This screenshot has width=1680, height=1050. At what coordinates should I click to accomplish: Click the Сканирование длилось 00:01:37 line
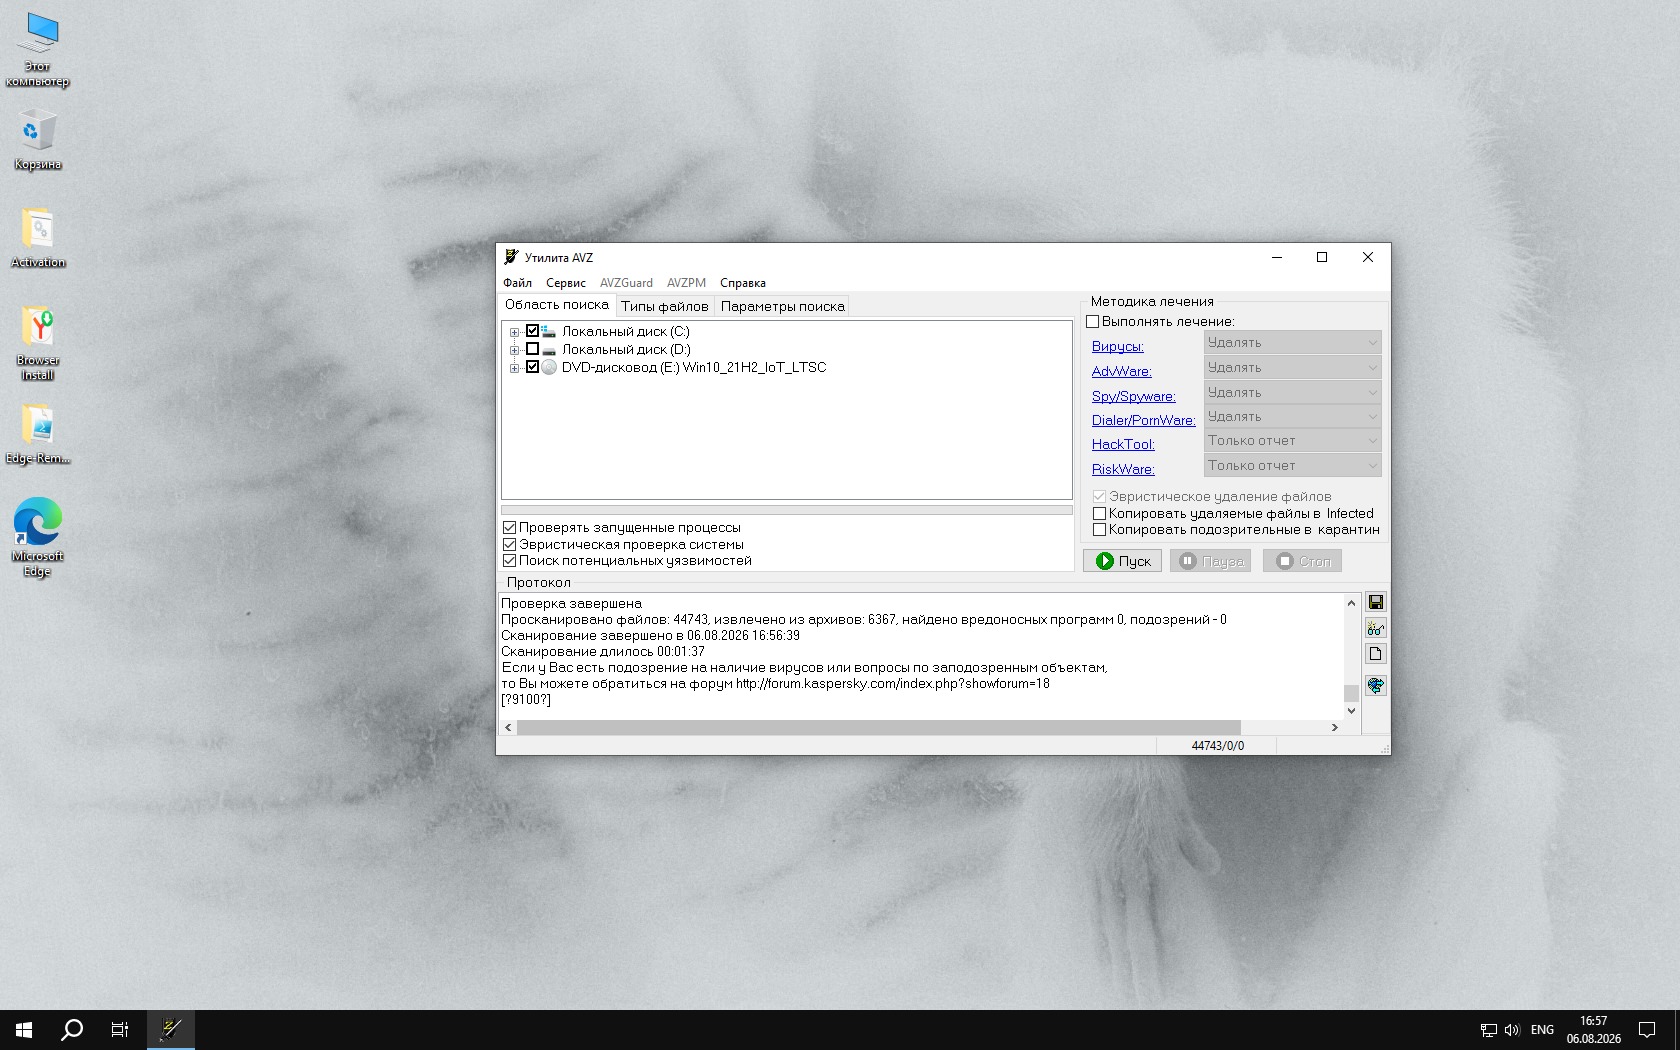click(603, 651)
